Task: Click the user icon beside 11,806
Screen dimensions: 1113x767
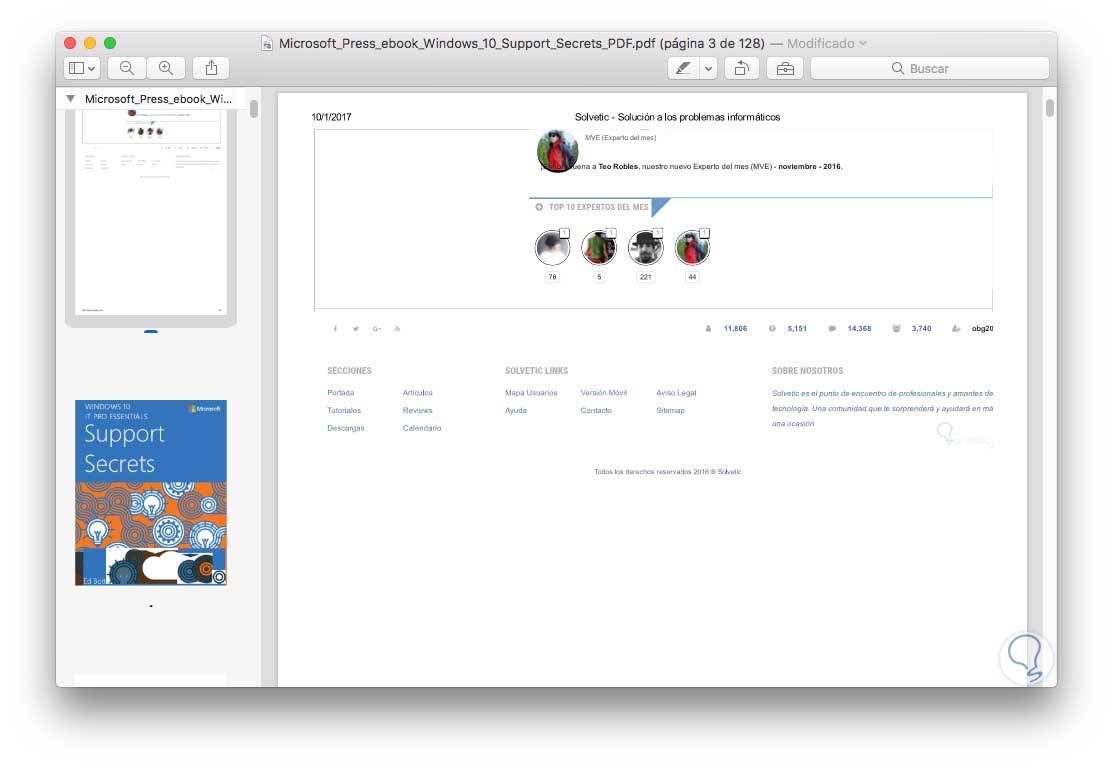Action: (708, 329)
